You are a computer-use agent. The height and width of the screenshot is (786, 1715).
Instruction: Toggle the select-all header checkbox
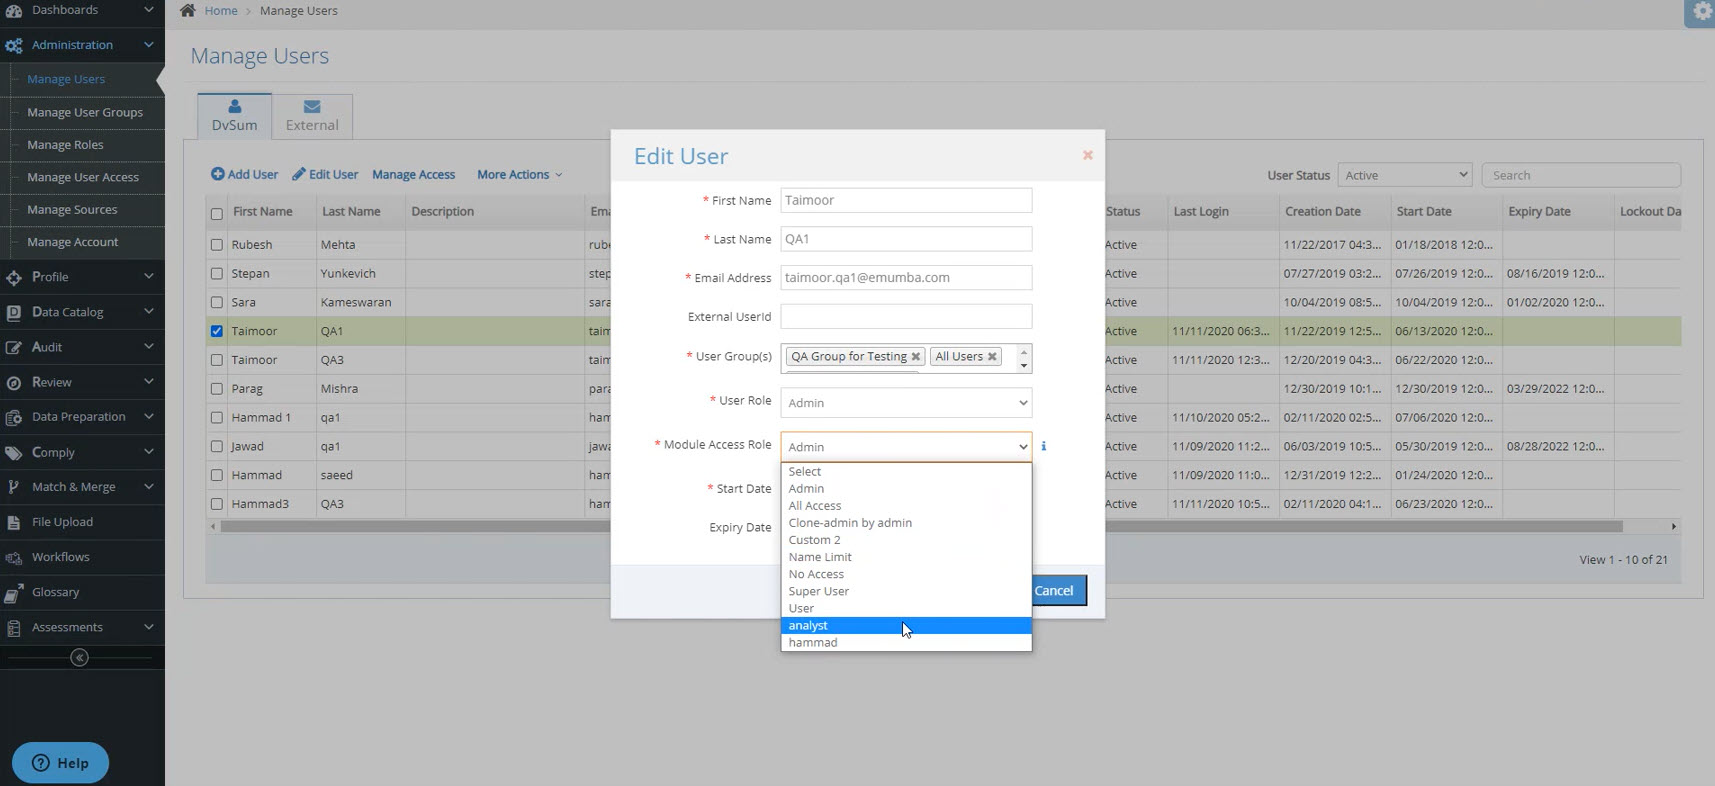click(217, 213)
